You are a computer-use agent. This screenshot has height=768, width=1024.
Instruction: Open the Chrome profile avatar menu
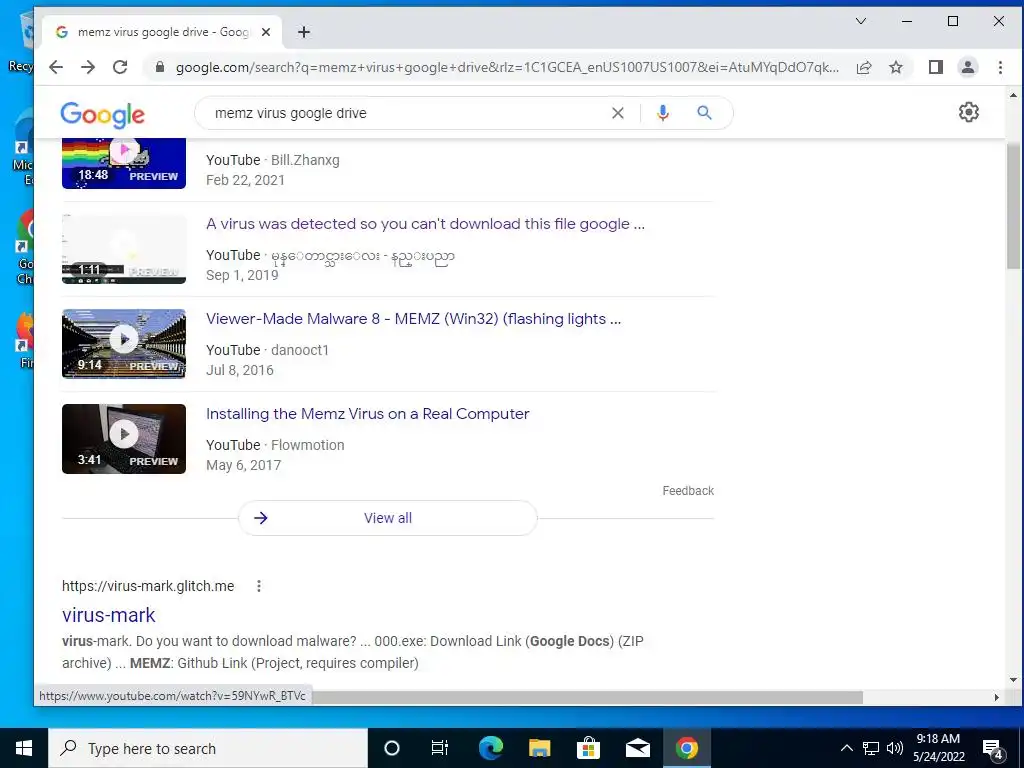point(968,67)
